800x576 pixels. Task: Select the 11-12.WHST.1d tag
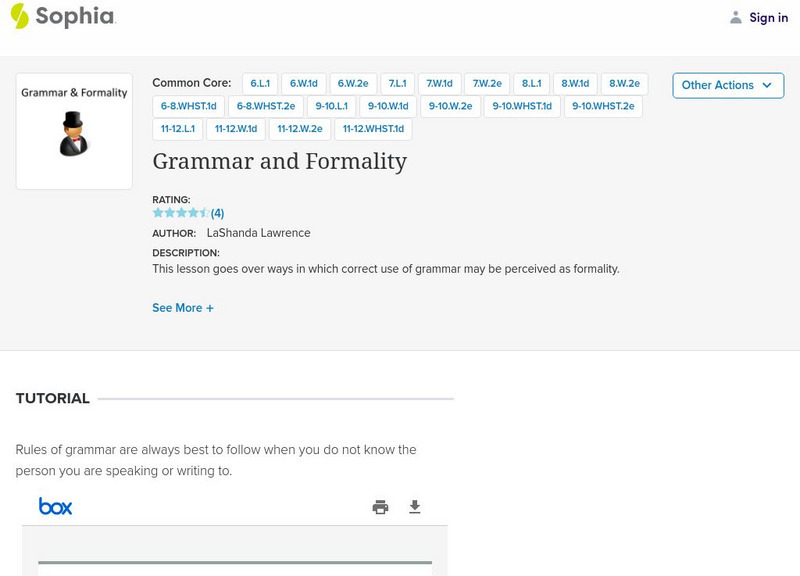tap(373, 129)
